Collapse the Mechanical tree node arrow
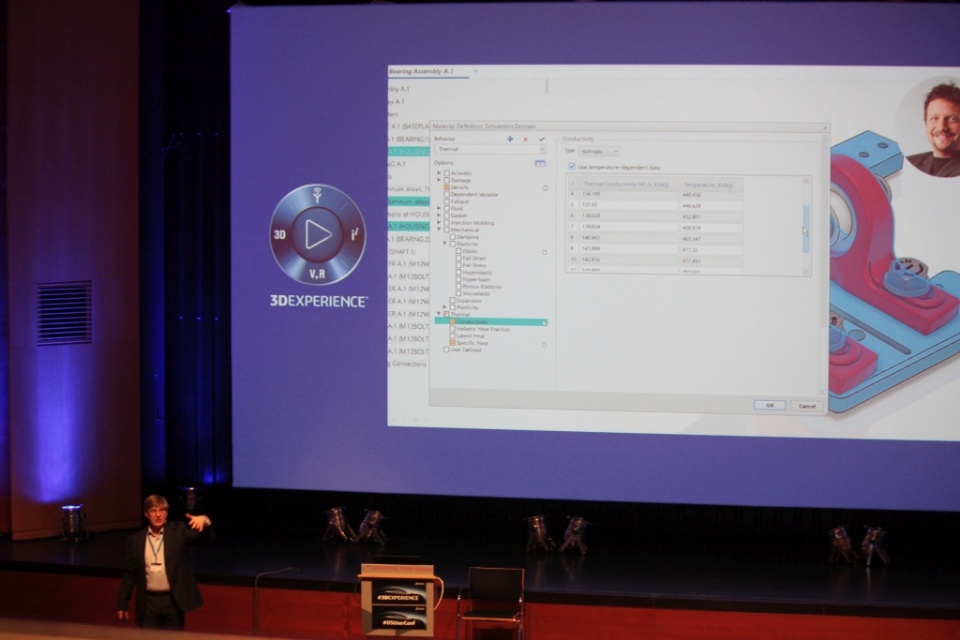This screenshot has width=960, height=640. [x=439, y=230]
